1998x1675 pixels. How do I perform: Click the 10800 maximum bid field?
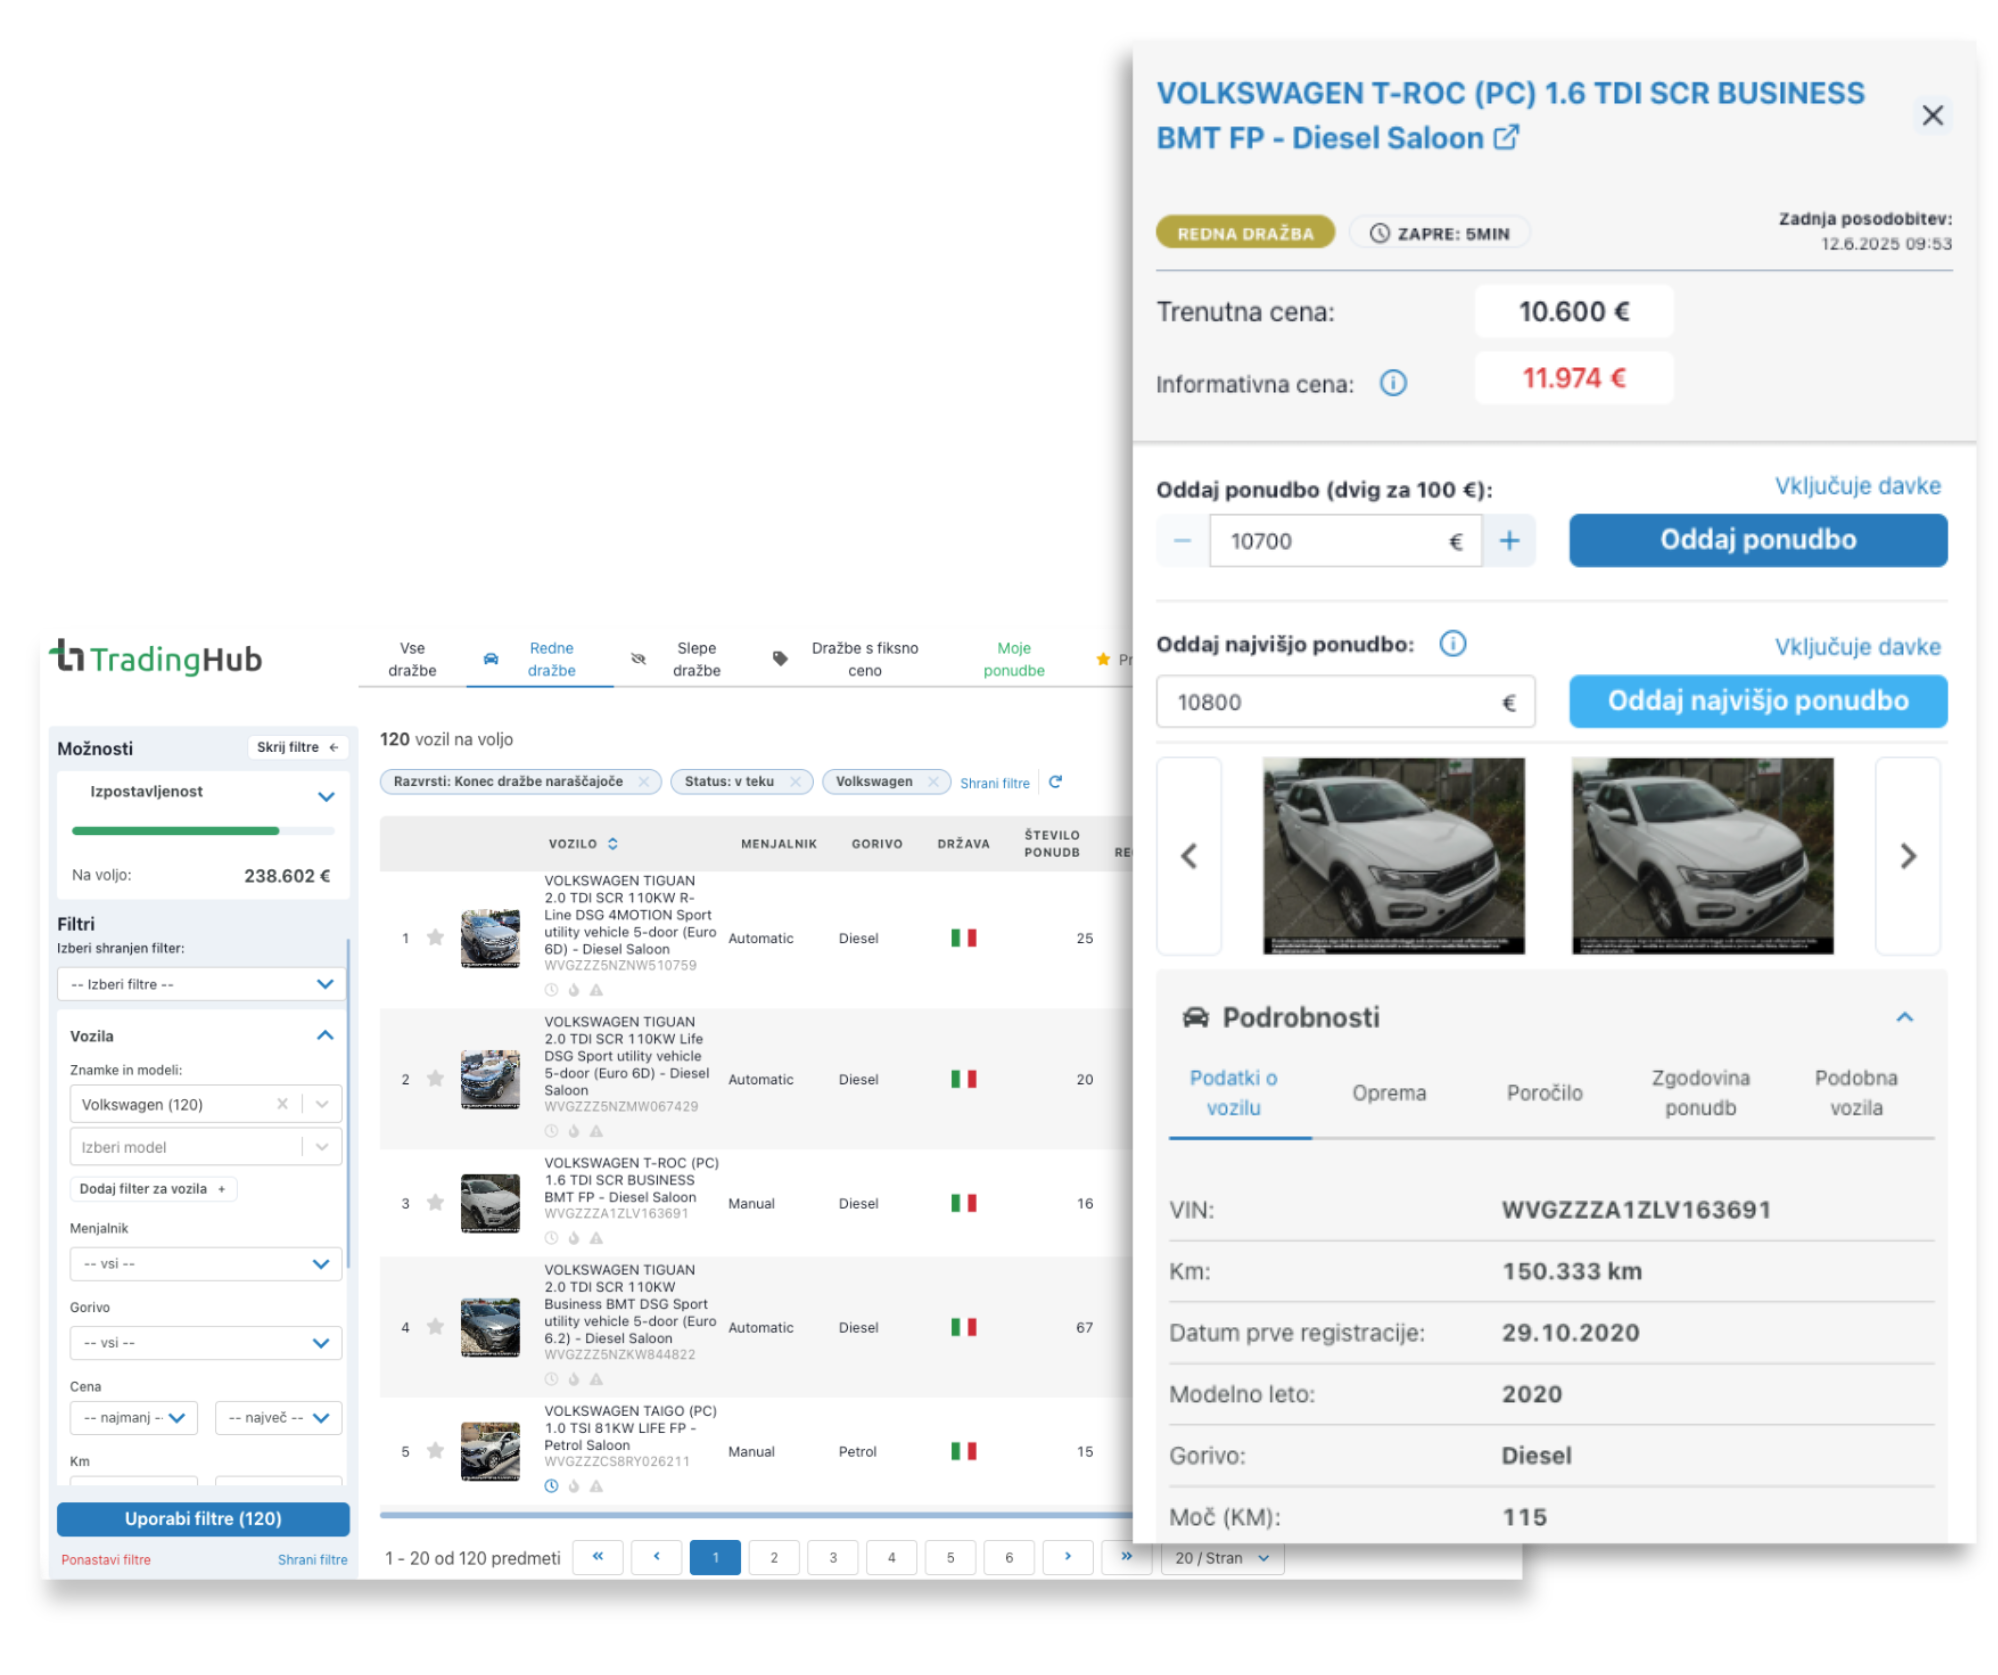1345,702
